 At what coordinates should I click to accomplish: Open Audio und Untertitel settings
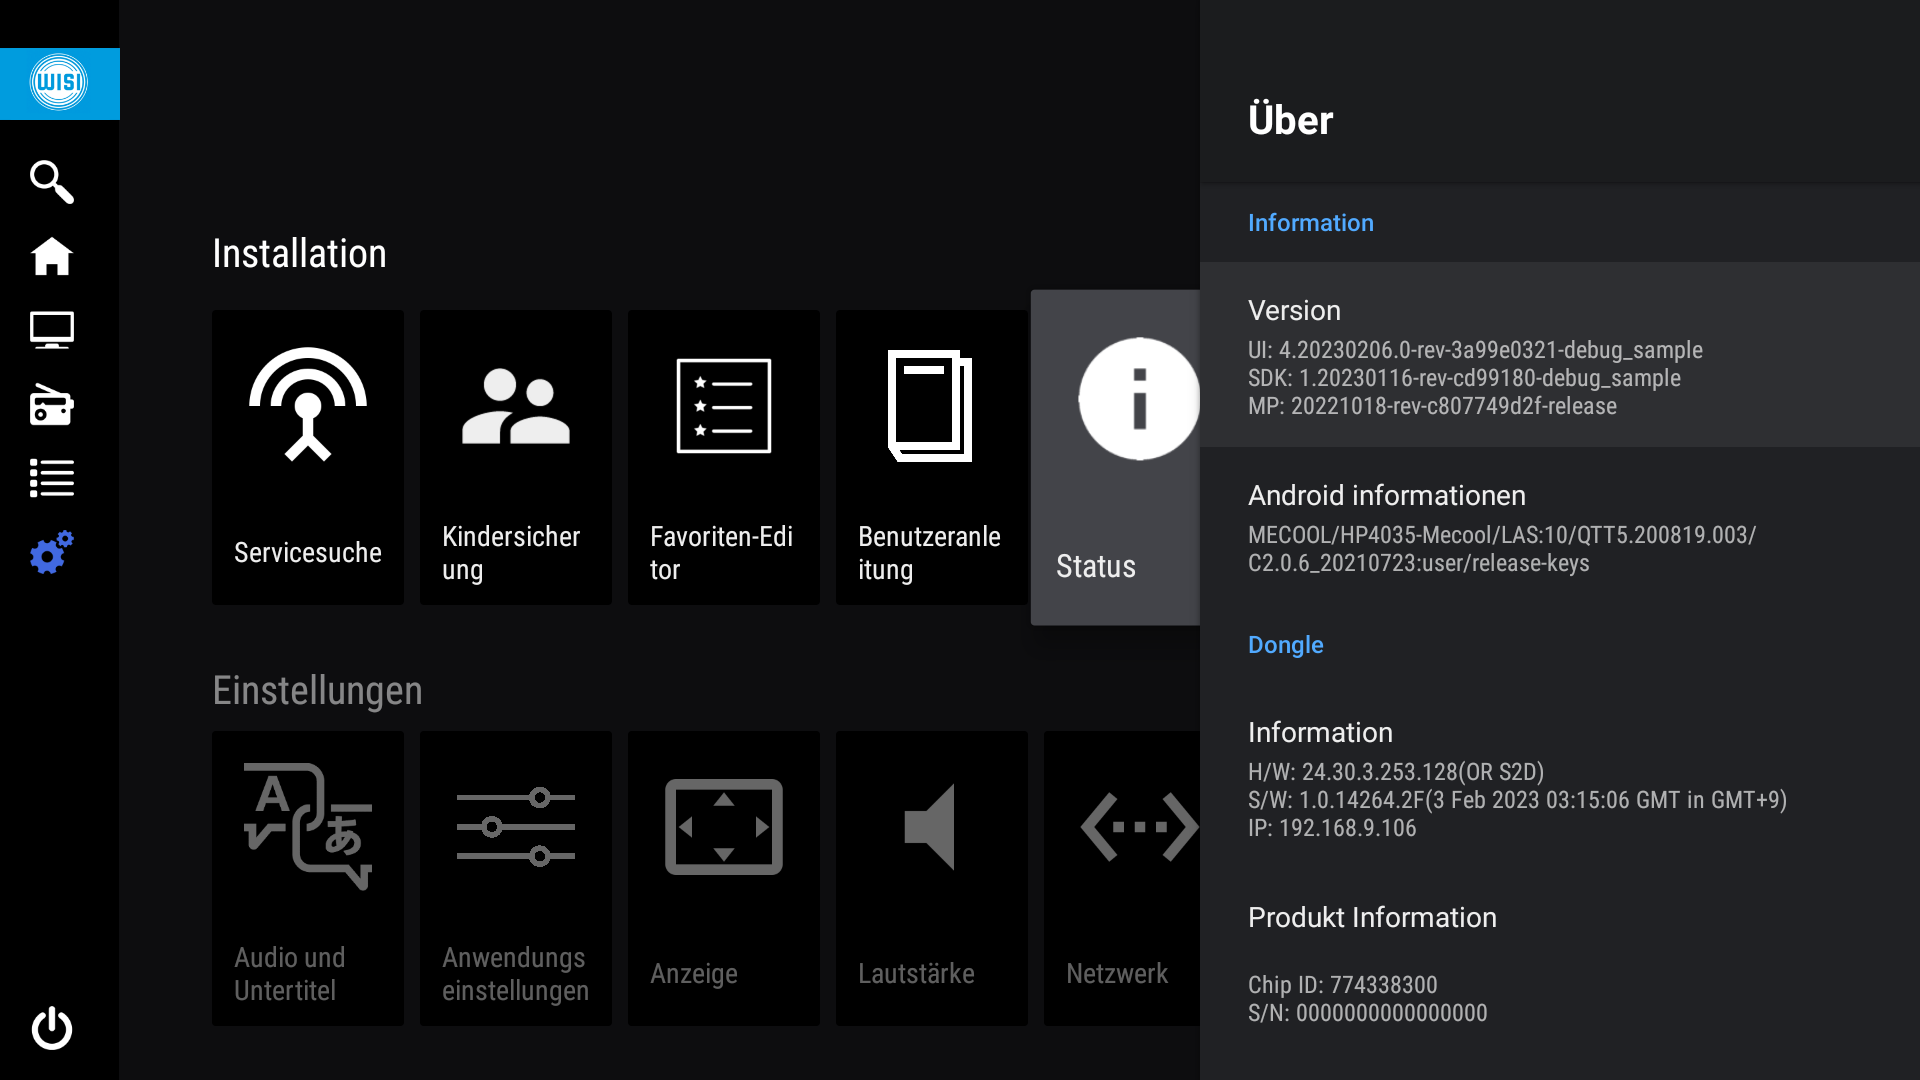click(x=308, y=878)
